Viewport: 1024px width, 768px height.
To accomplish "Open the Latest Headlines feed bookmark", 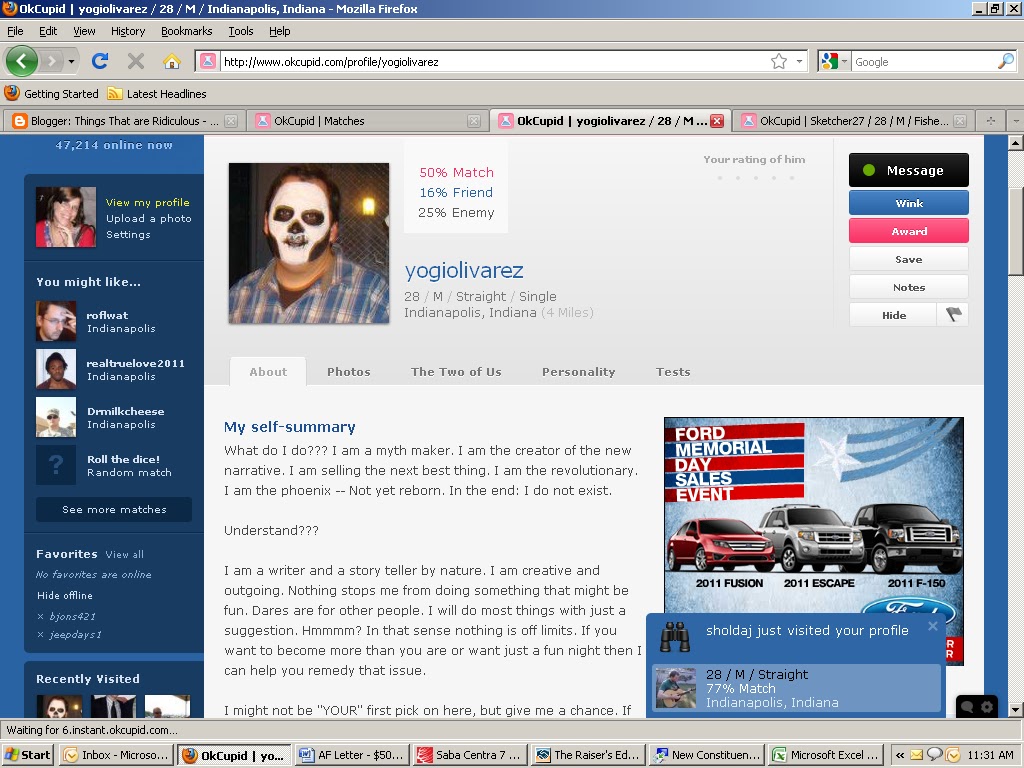I will click(157, 93).
